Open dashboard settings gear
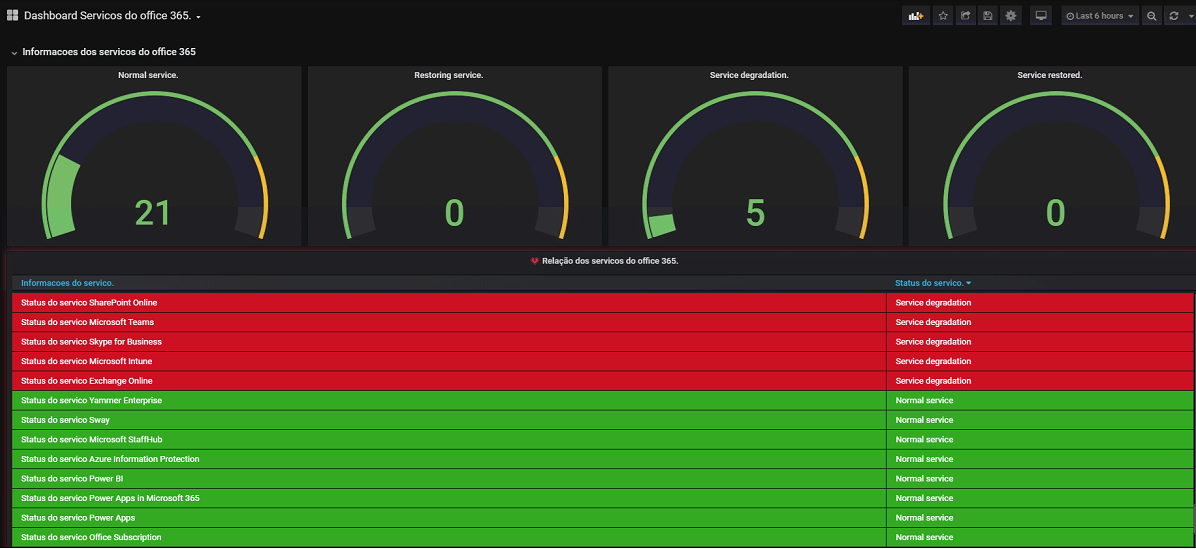1196x549 pixels. (1011, 15)
